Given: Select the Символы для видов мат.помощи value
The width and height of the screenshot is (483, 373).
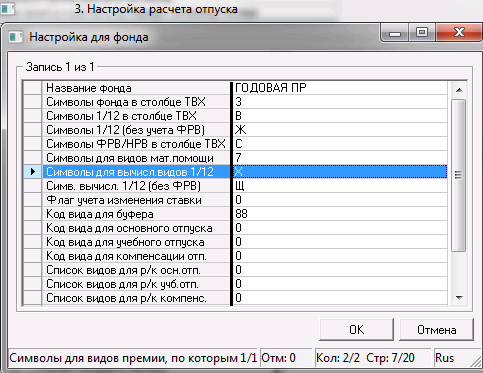Looking at the screenshot, I should point(340,158).
